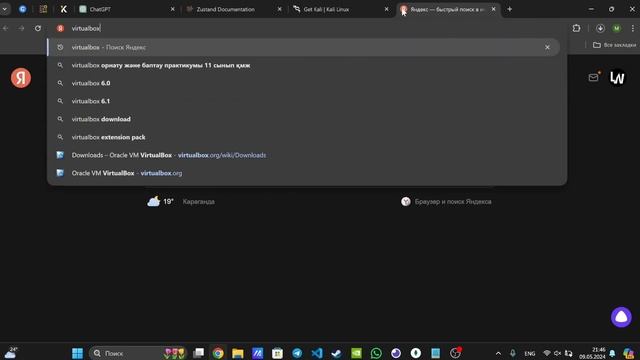Open the clock and date 21:46
Image resolution: width=640 pixels, height=360 pixels.
[592, 353]
